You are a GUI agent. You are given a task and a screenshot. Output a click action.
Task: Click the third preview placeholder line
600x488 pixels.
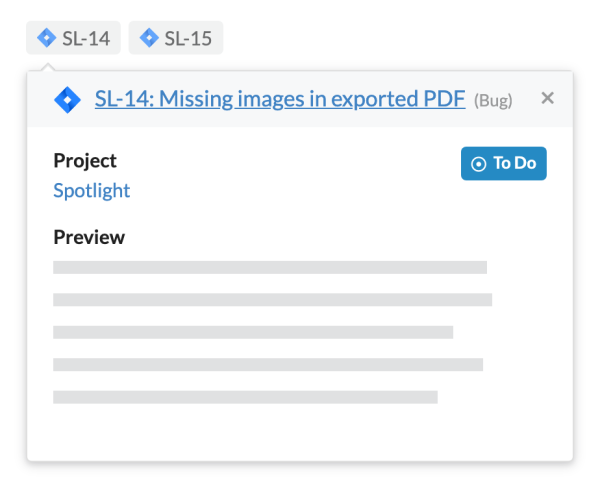click(252, 332)
